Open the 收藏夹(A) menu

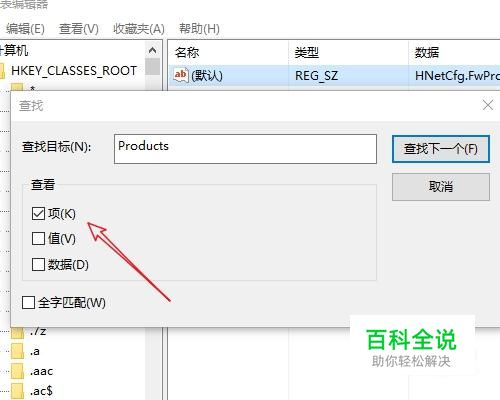click(x=139, y=29)
